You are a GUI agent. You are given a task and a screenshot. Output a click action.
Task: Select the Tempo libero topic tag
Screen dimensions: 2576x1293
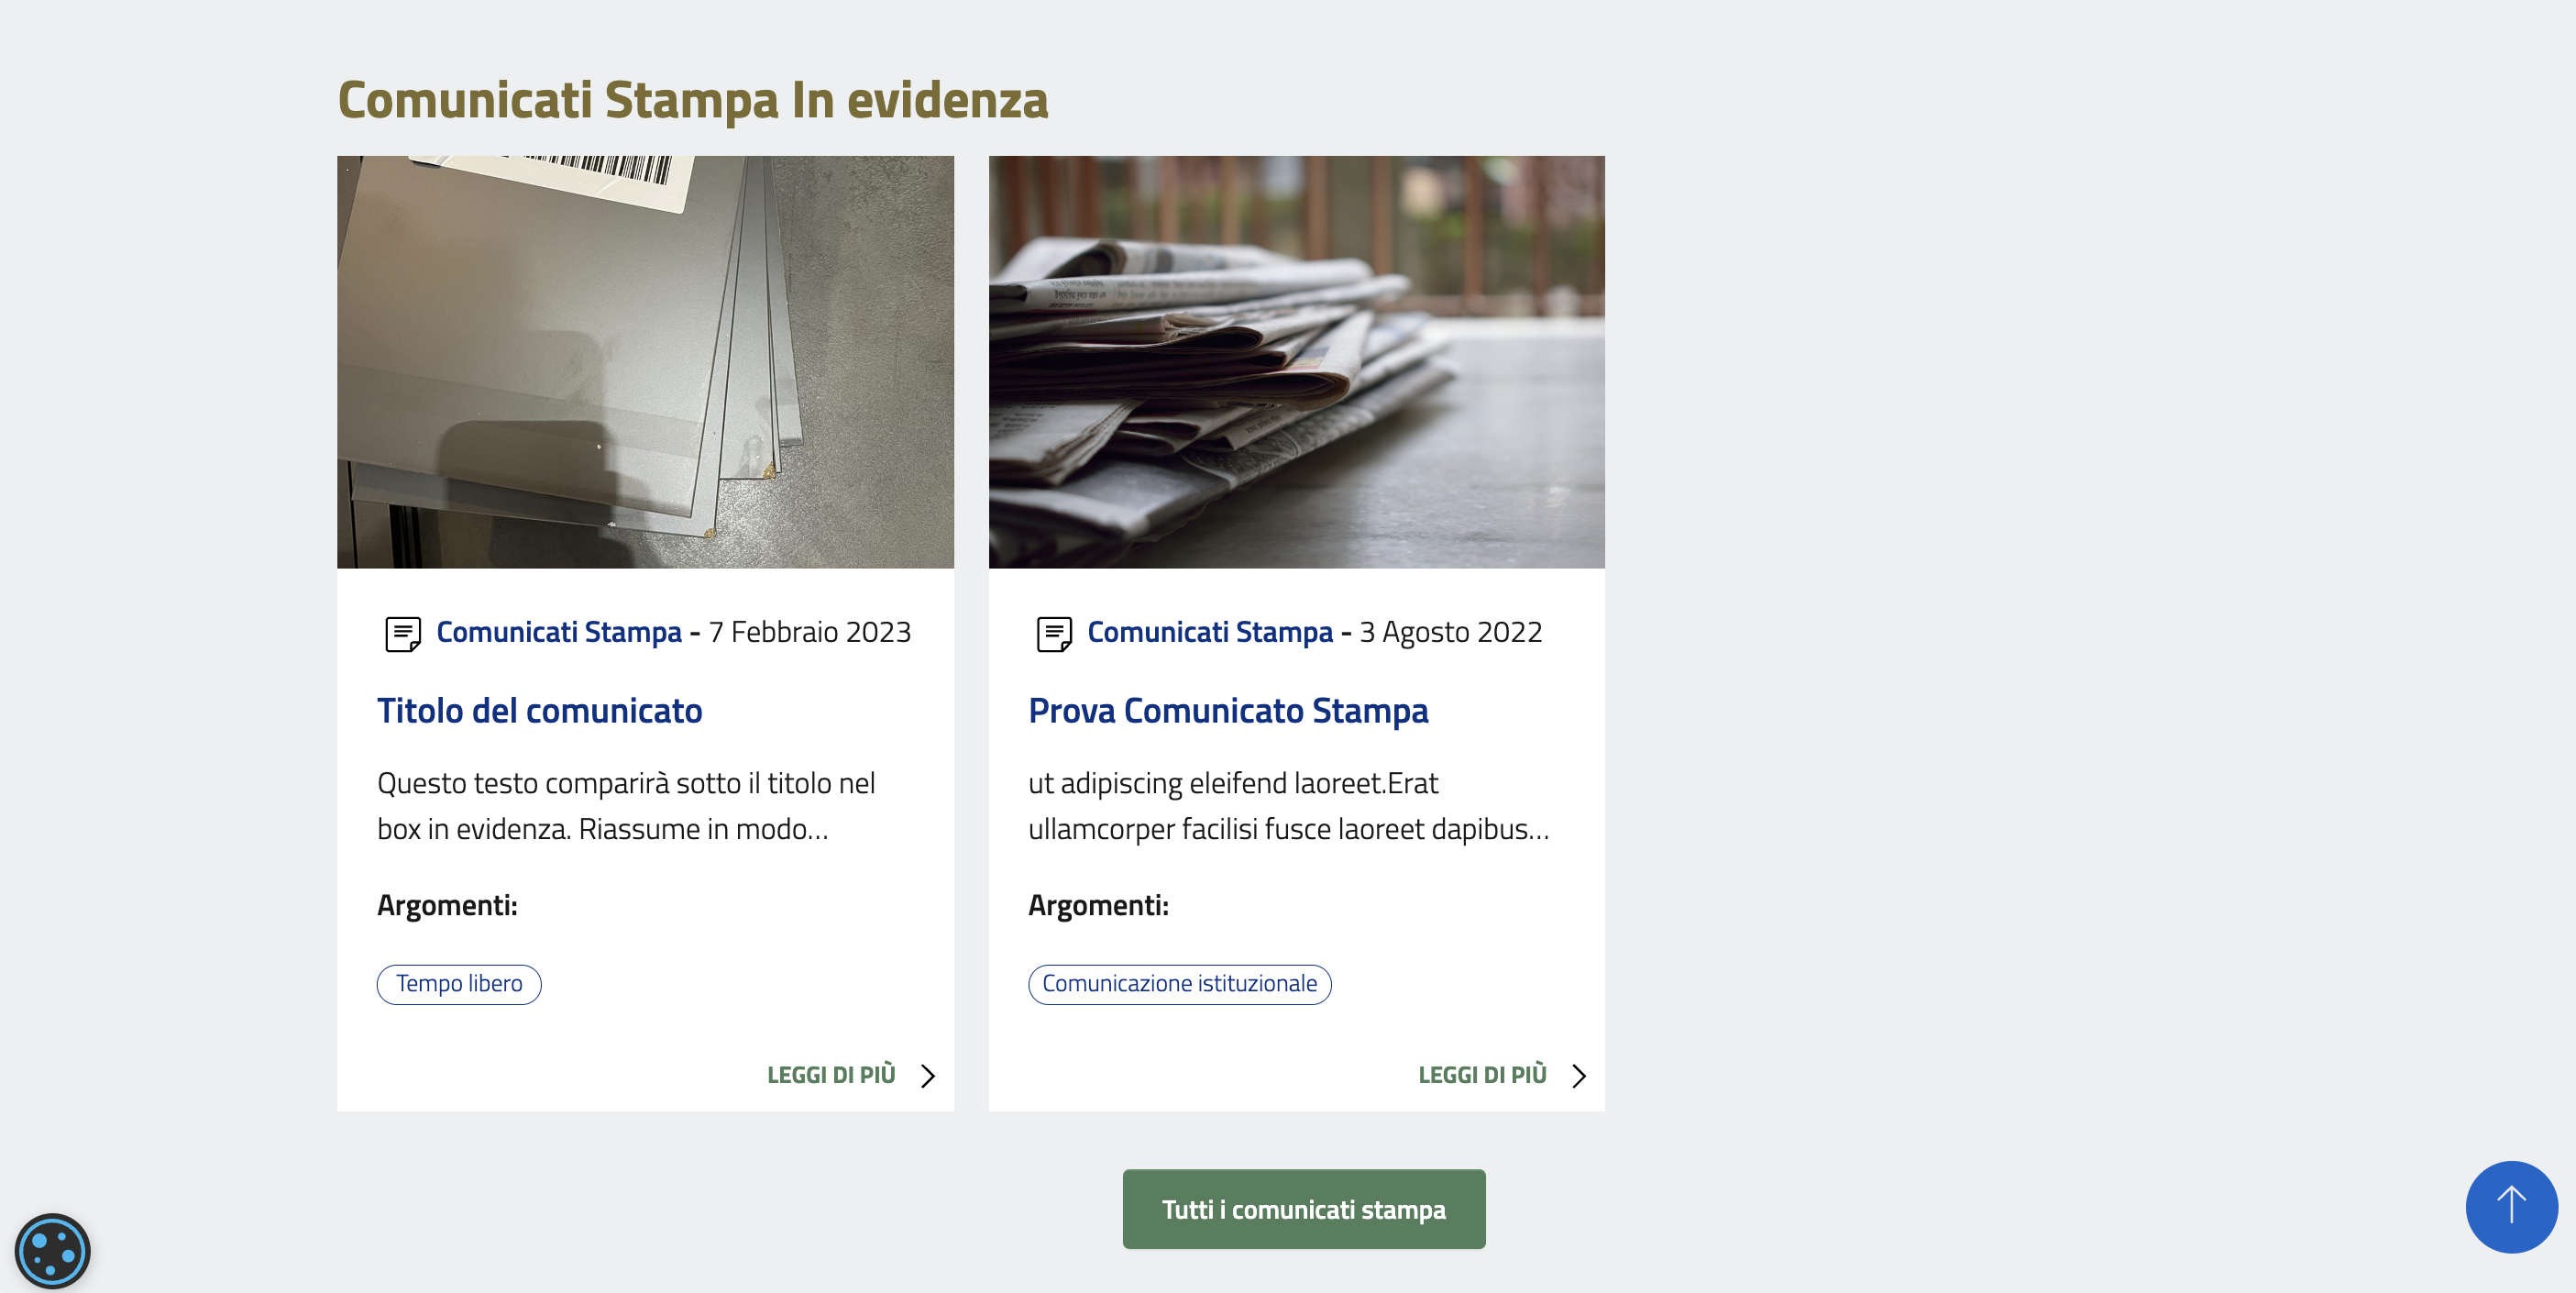click(x=459, y=984)
